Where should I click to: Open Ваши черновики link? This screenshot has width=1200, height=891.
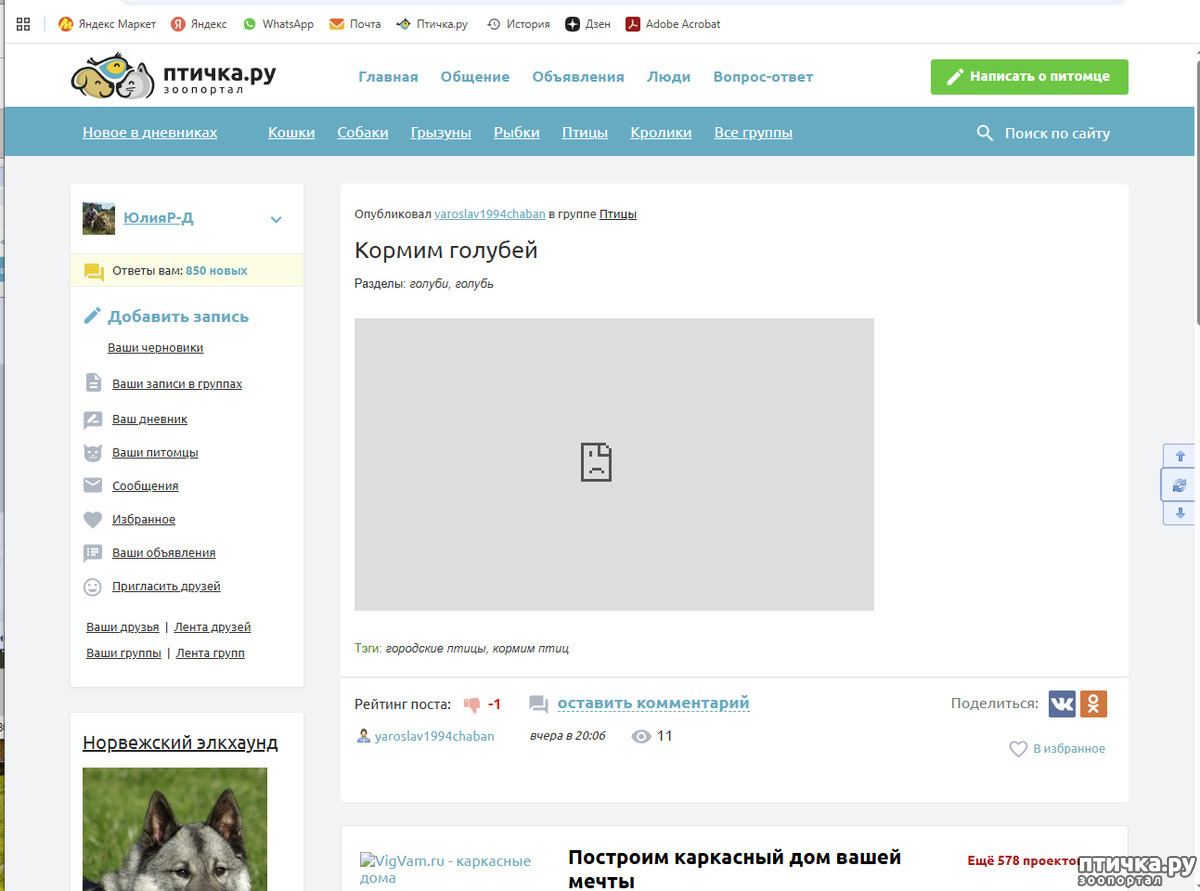coord(156,348)
